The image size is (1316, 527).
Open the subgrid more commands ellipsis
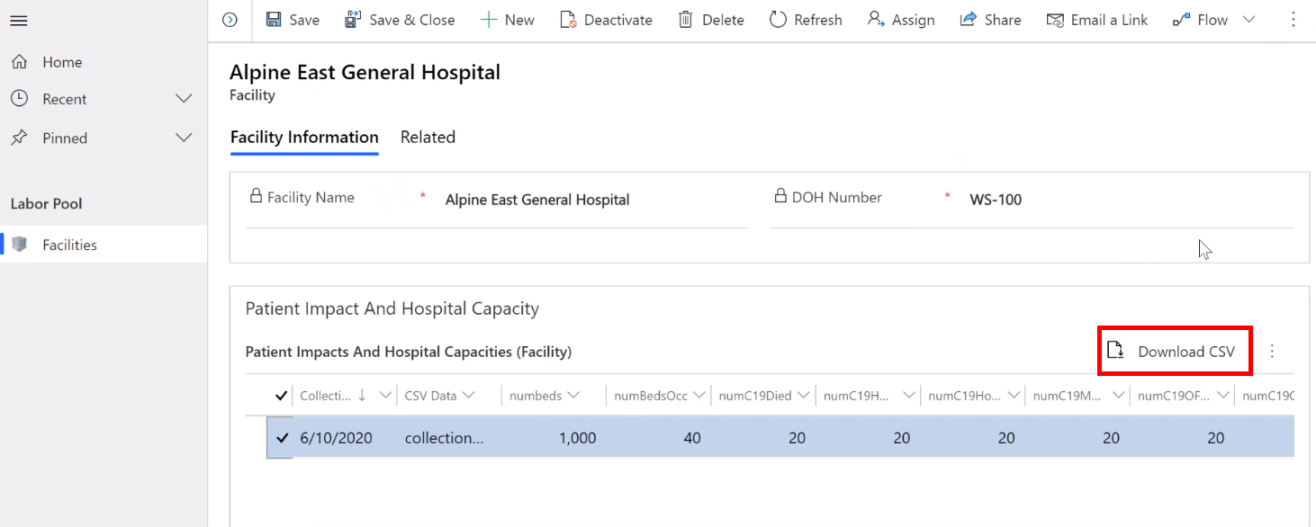pos(1272,351)
